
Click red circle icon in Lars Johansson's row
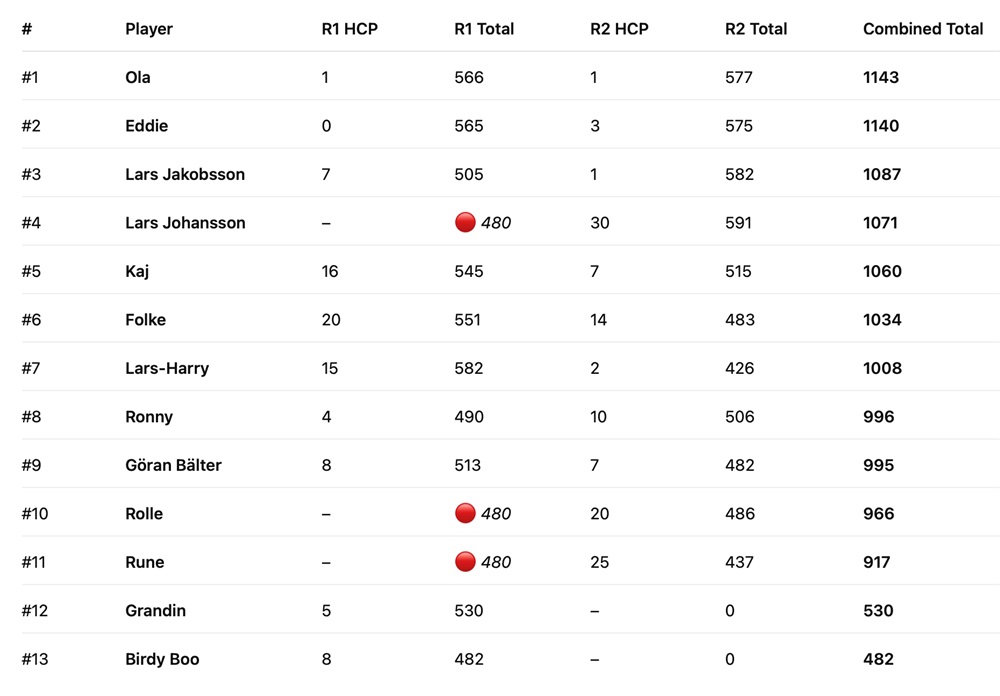[x=465, y=223]
